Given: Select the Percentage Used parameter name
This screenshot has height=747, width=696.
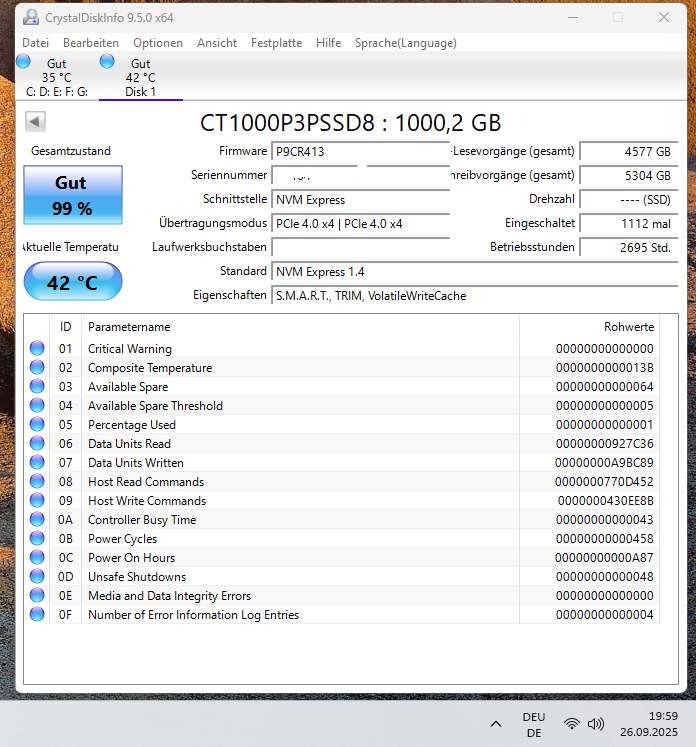Looking at the screenshot, I should pos(132,425).
